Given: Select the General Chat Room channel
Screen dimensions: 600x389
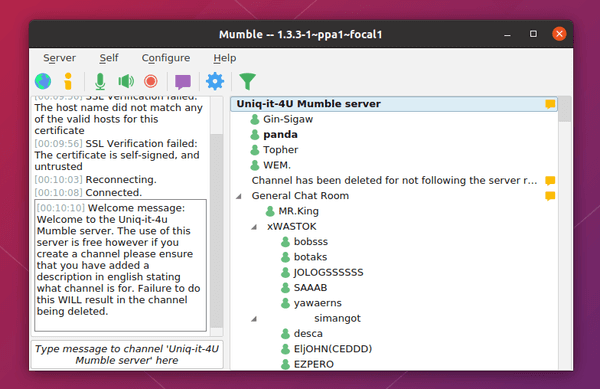Looking at the screenshot, I should (300, 196).
